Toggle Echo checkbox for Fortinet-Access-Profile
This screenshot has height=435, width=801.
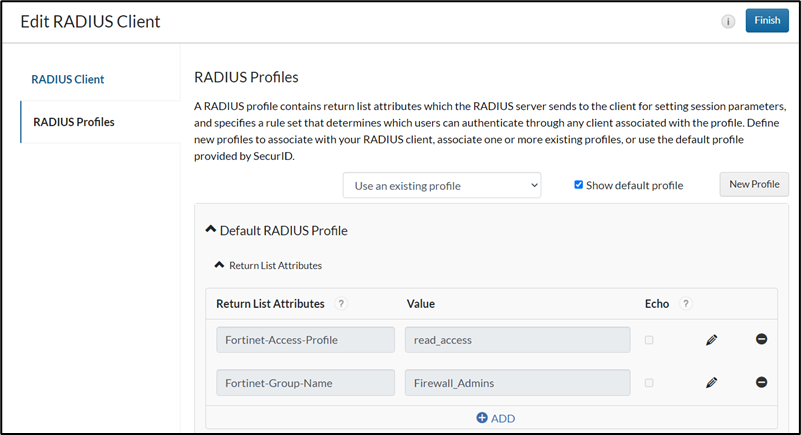pos(649,340)
